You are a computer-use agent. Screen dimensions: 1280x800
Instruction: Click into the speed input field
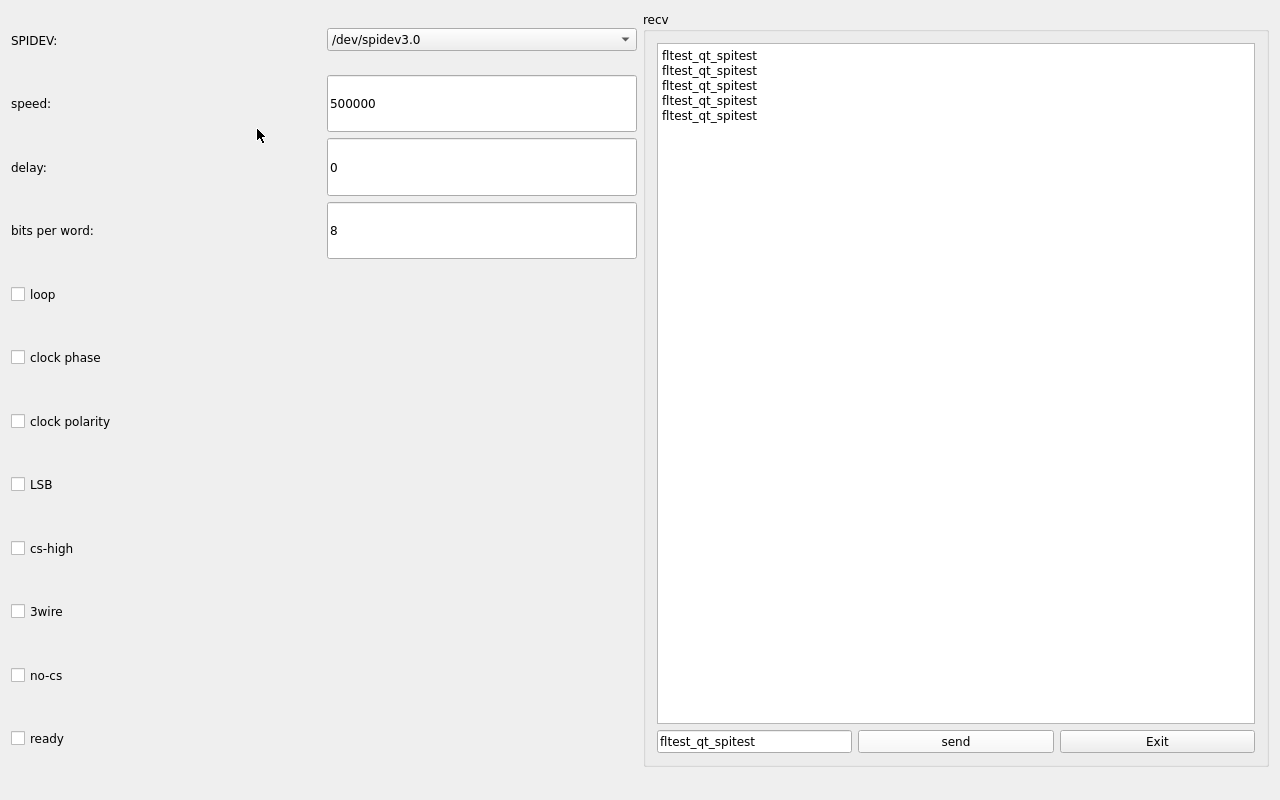point(481,104)
